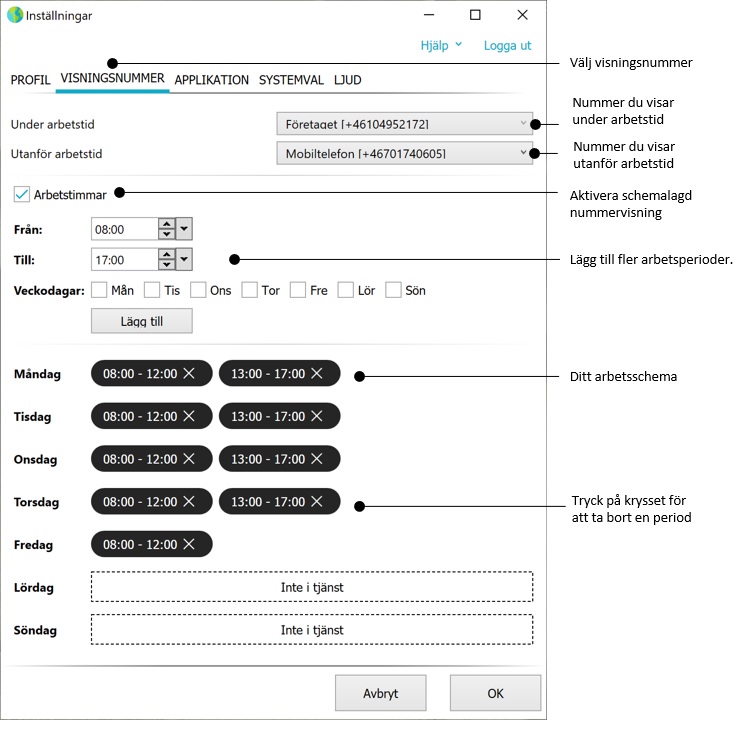Toggle the Arbetstimmar checkbox
Screen dimensions: 746x729
tap(22, 195)
